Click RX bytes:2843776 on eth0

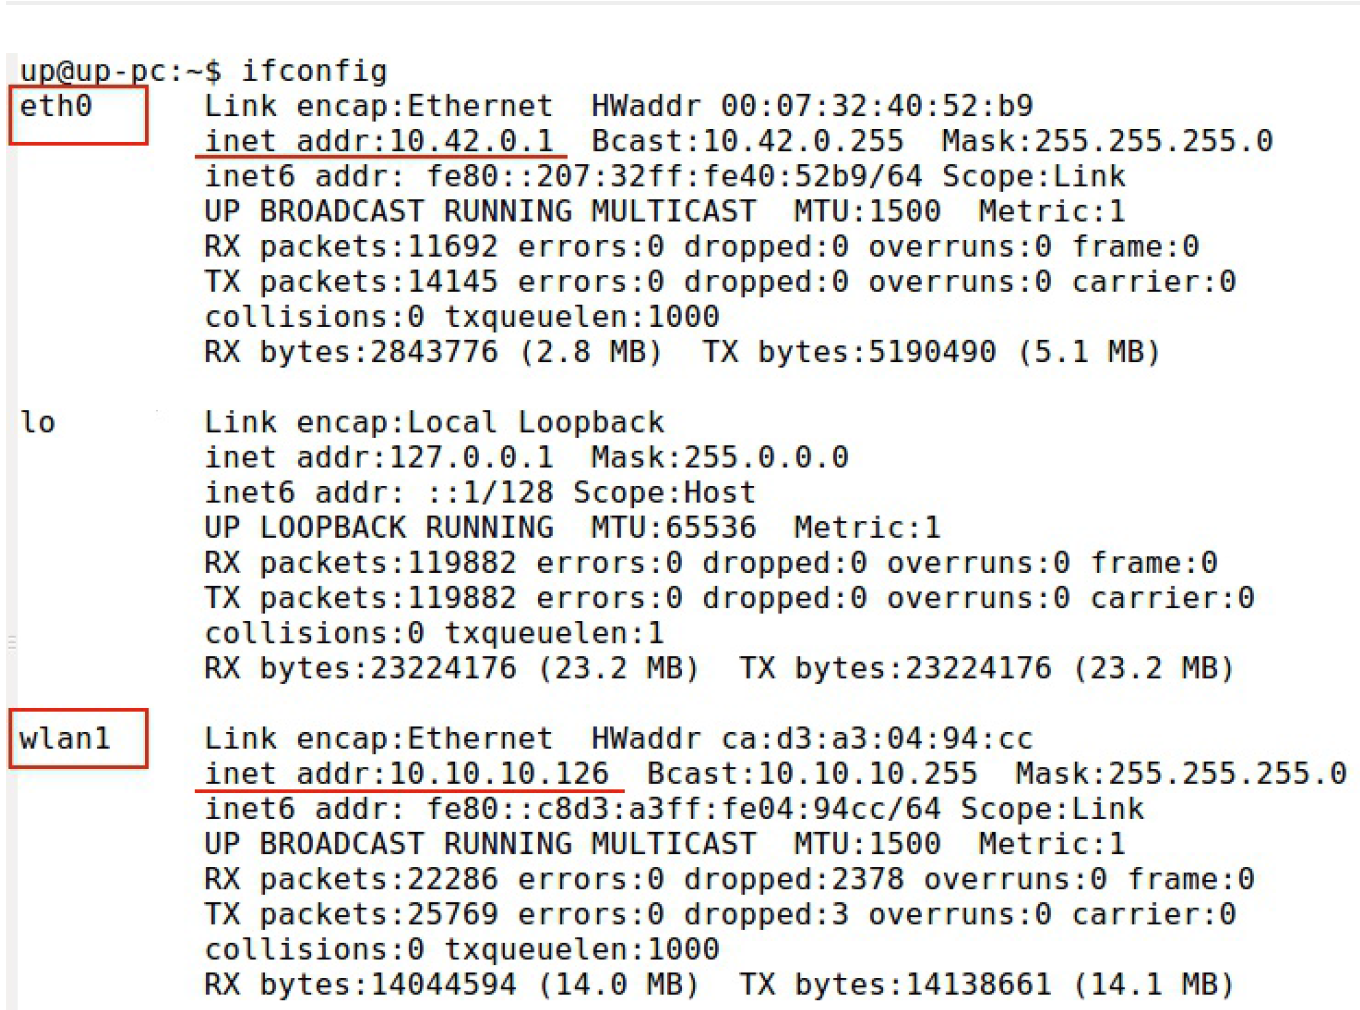(x=351, y=352)
